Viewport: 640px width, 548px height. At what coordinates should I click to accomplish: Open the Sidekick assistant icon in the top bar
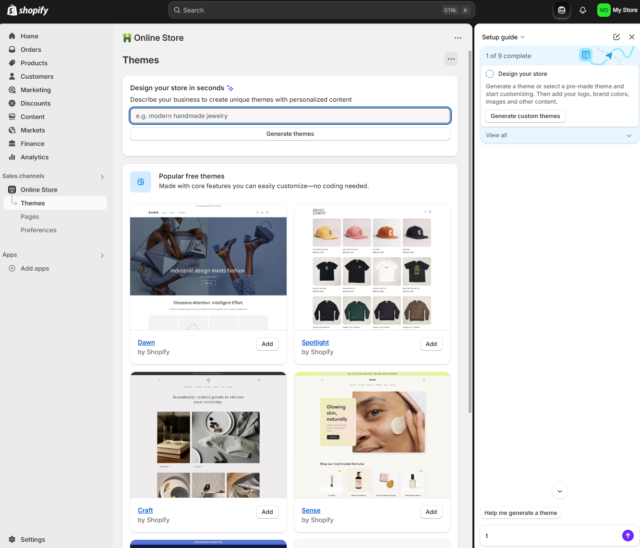(x=562, y=10)
